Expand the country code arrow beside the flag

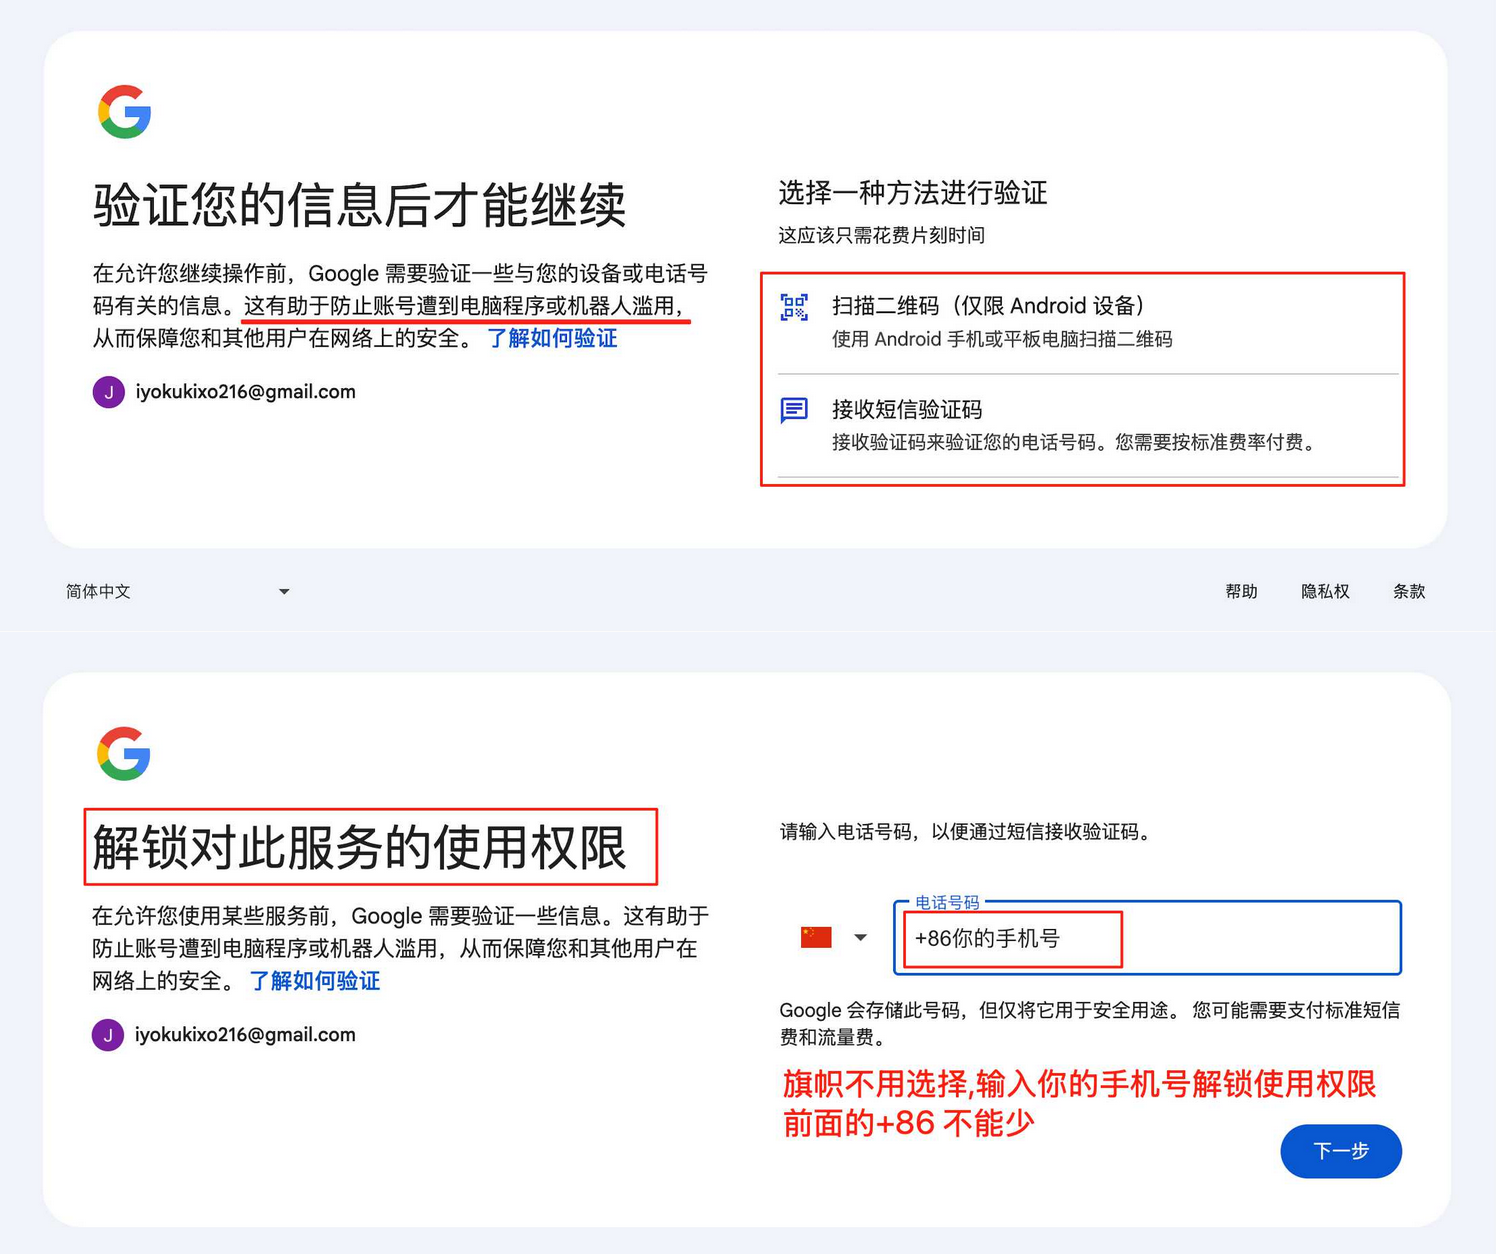860,938
